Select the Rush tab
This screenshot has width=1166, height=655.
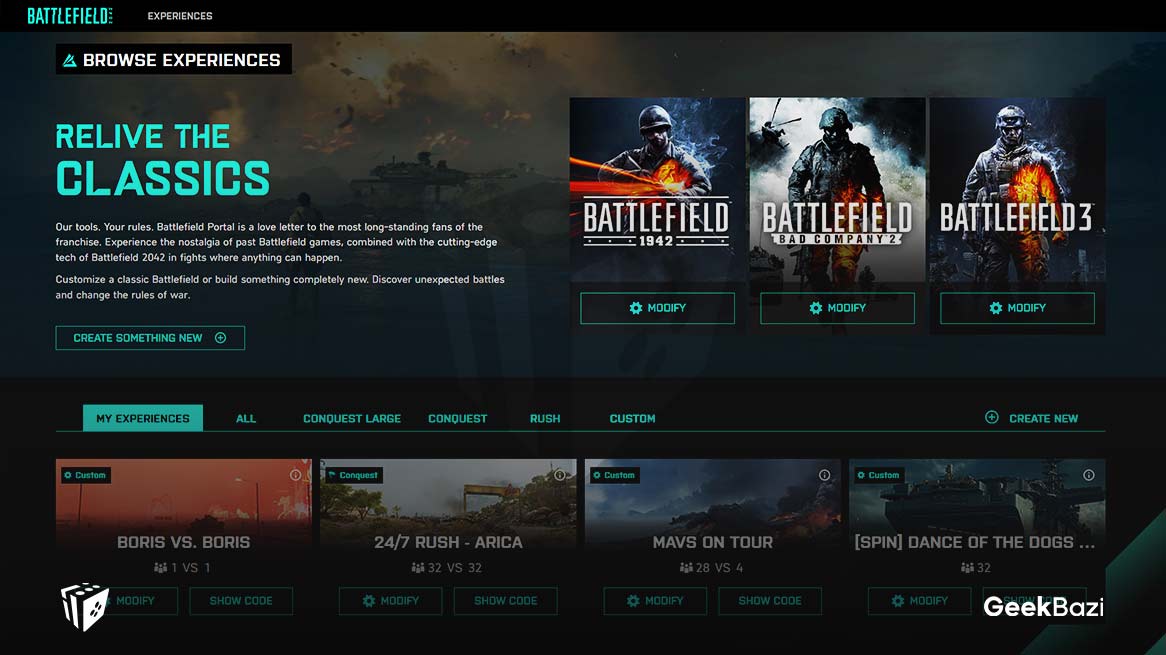point(545,419)
